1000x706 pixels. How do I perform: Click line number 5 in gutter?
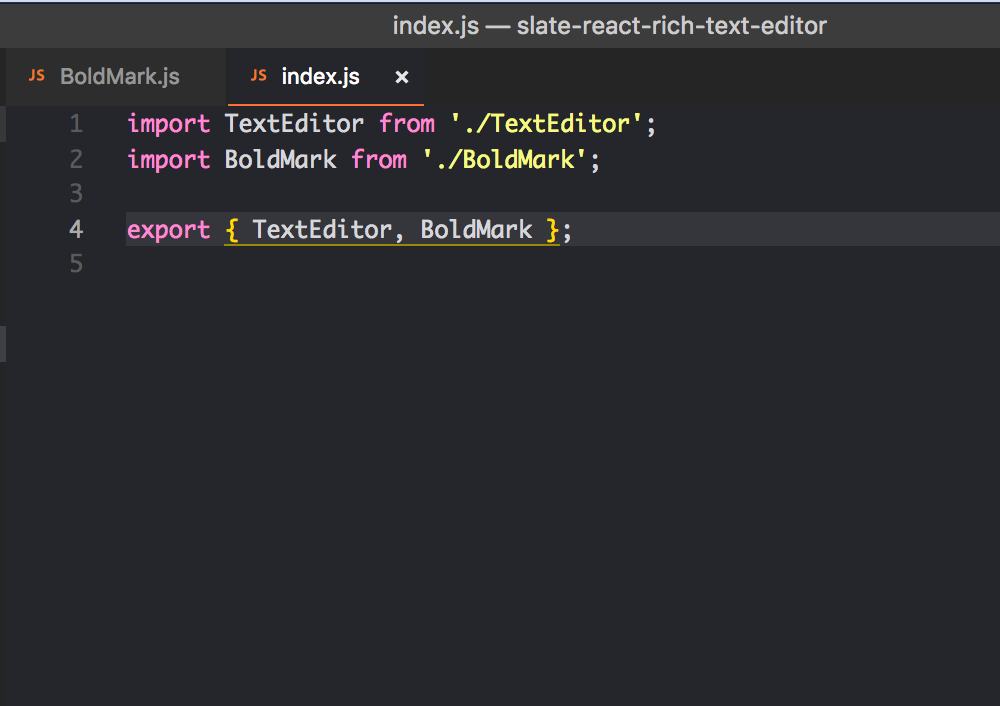coord(77,263)
